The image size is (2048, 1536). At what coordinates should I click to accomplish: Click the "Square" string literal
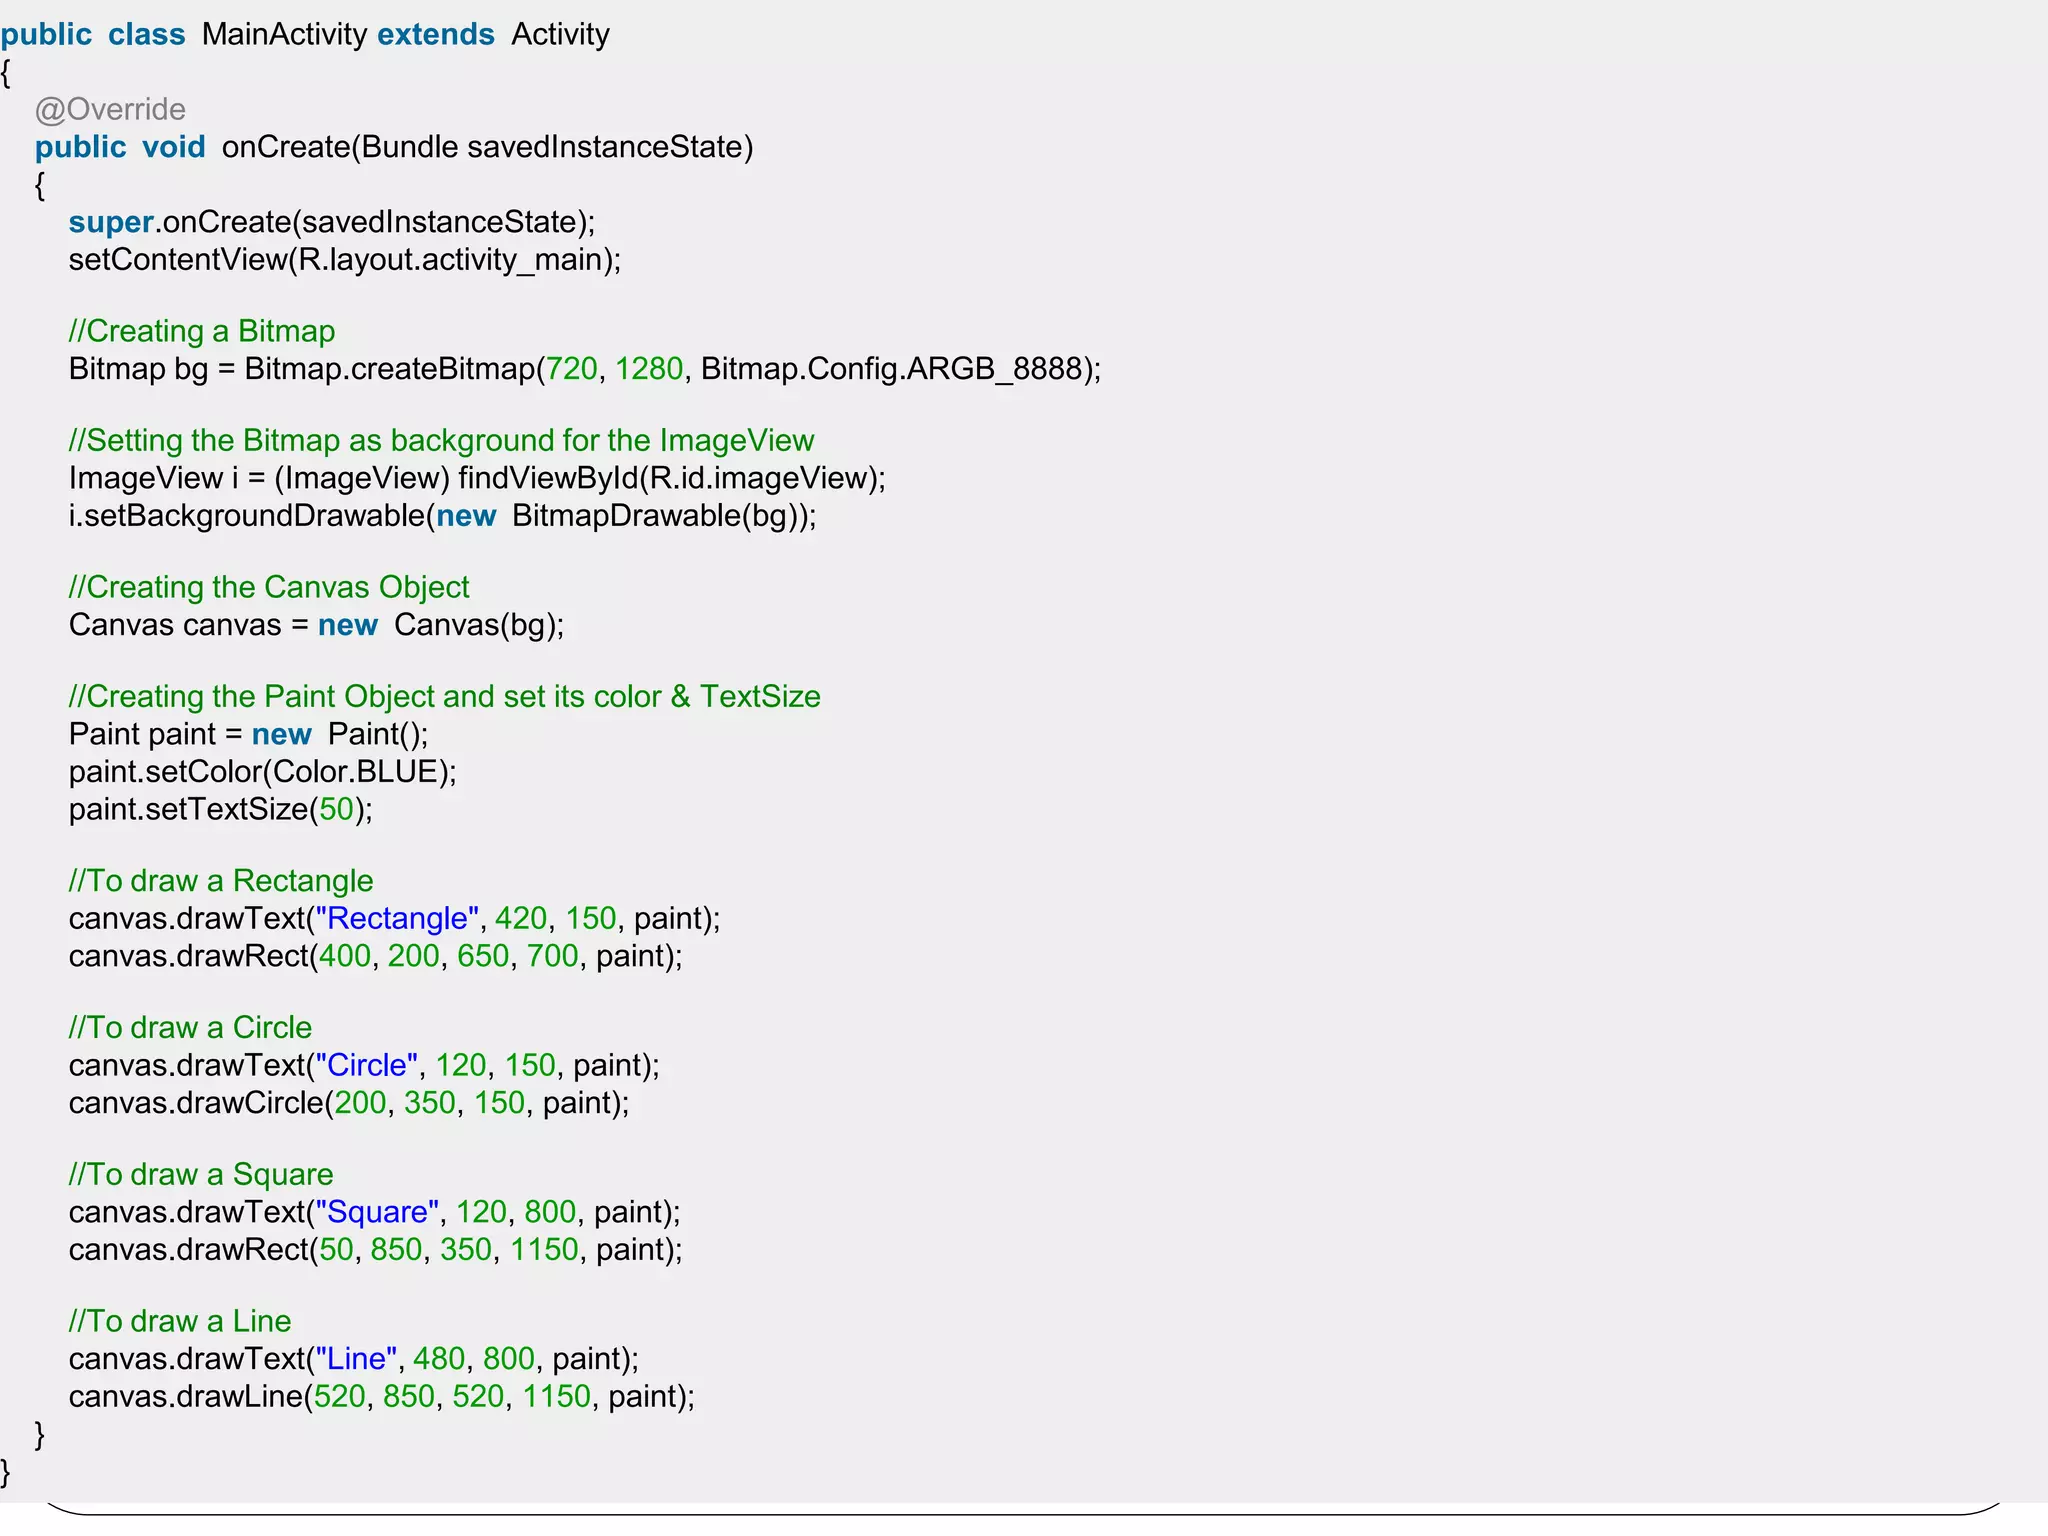pos(377,1212)
